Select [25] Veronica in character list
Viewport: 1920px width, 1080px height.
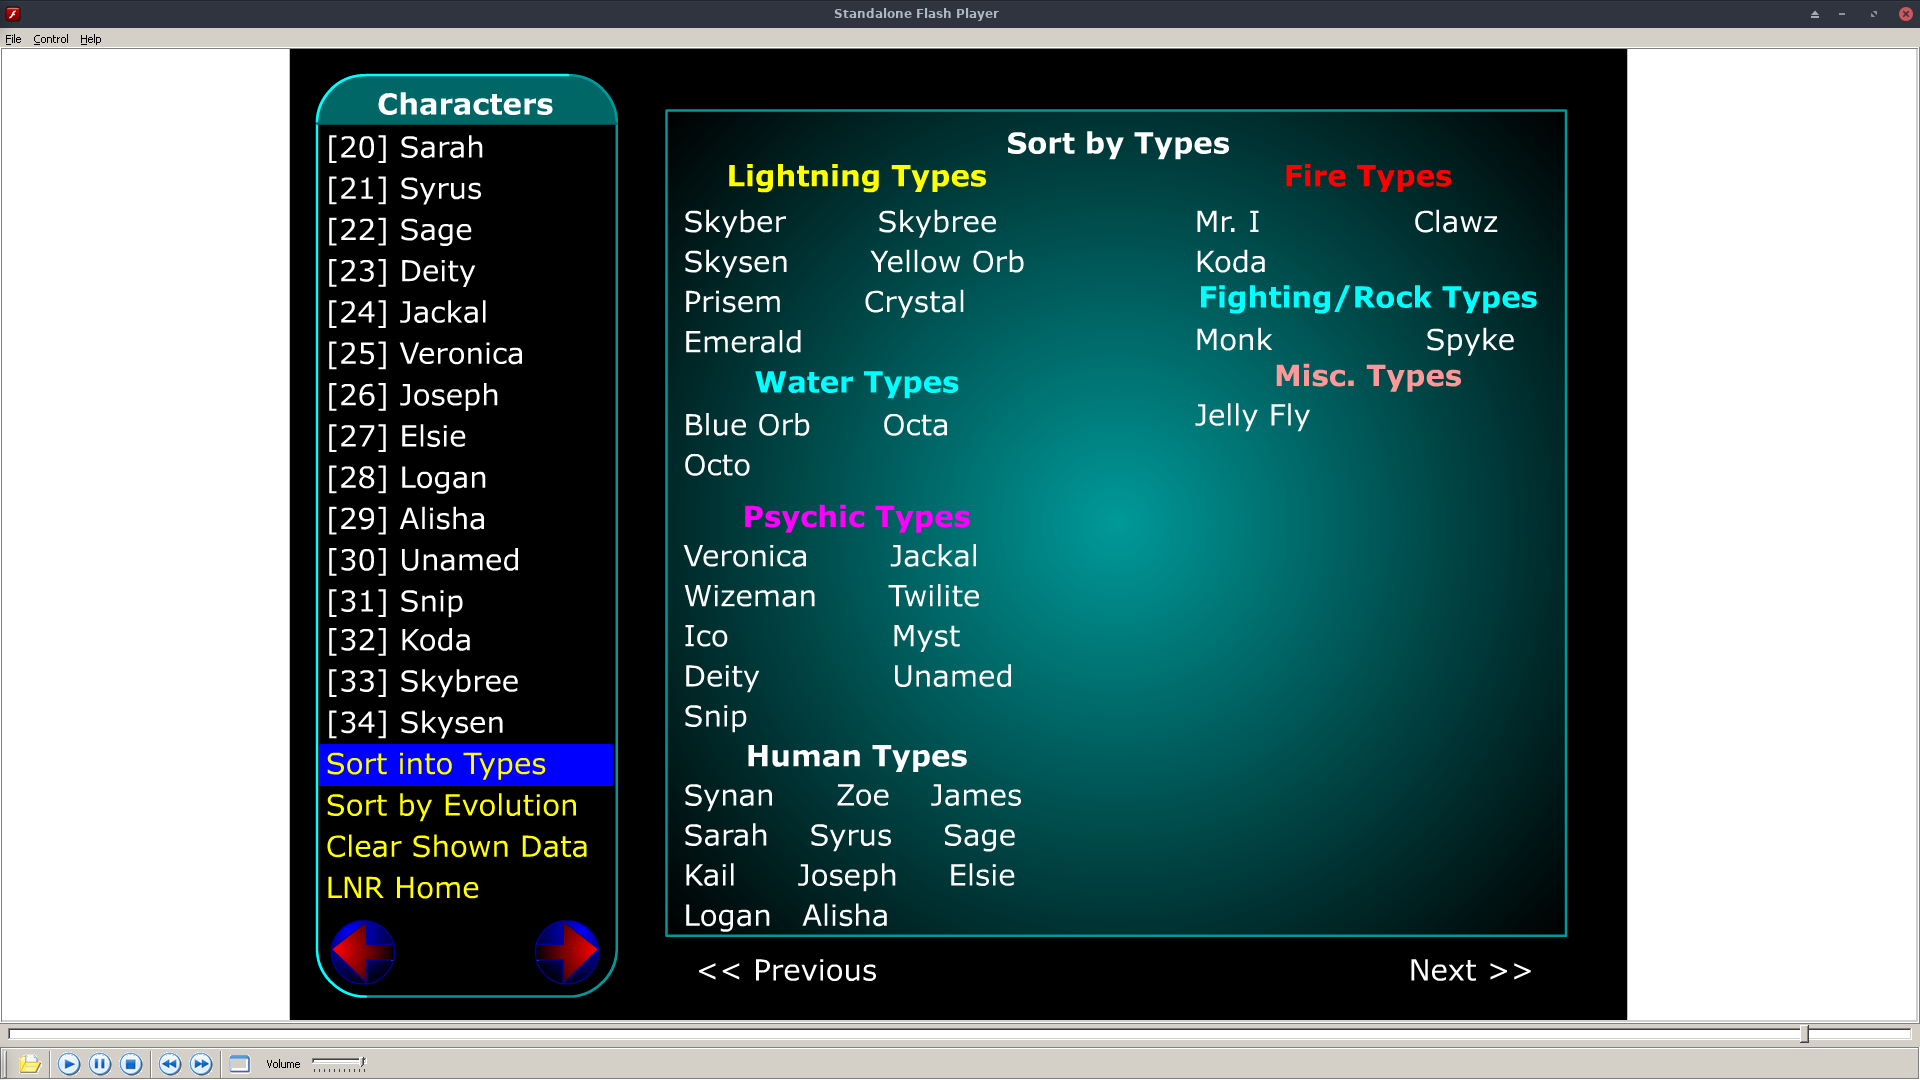point(425,353)
